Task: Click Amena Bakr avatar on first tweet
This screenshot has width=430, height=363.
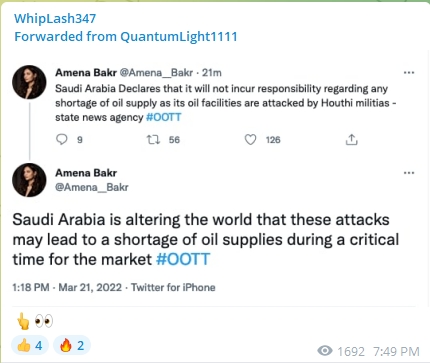Action: (x=29, y=82)
